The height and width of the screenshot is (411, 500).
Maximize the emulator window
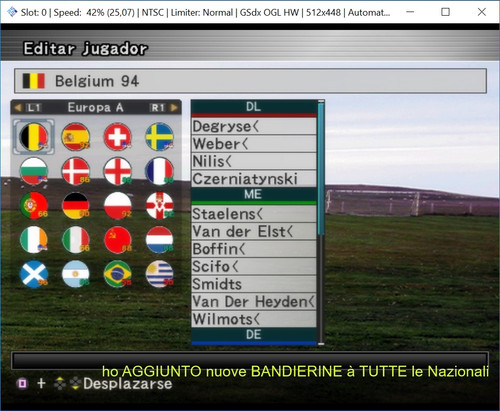[445, 12]
